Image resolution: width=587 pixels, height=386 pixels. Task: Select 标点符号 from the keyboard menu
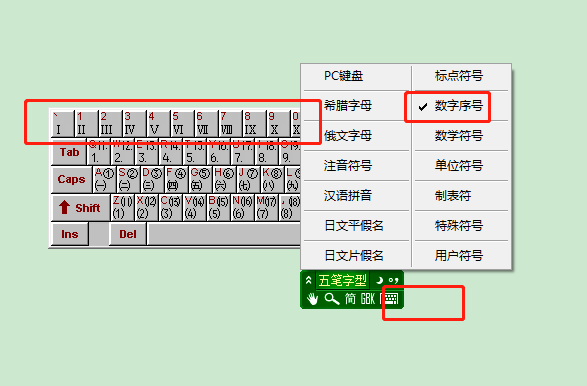tap(461, 76)
